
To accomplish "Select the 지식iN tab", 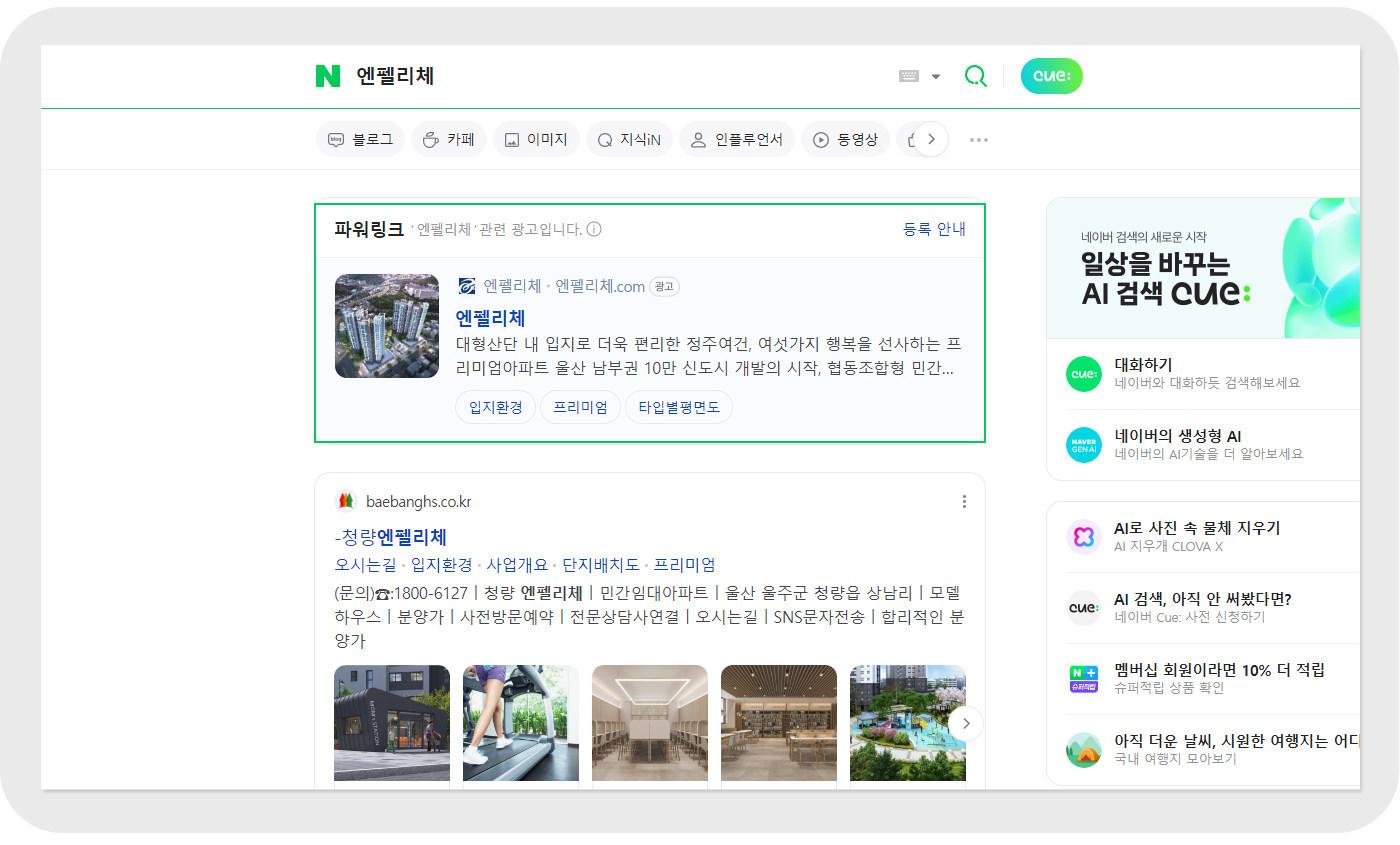I will tap(629, 140).
